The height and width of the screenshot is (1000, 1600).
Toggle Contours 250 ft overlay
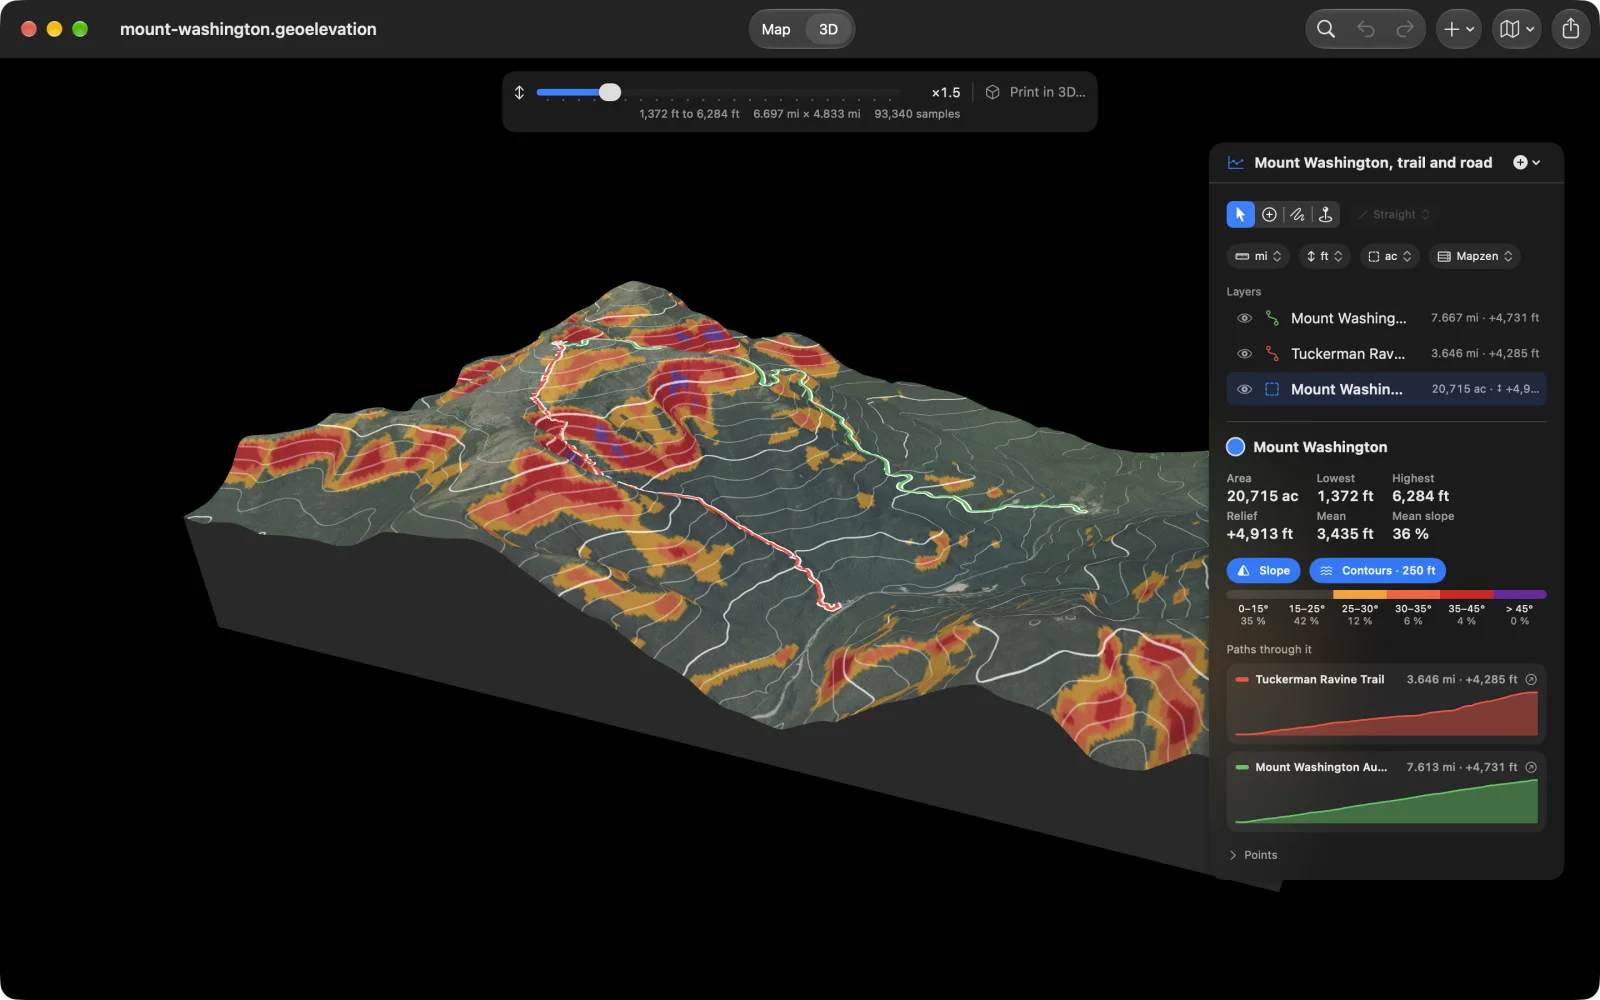[x=1378, y=571]
